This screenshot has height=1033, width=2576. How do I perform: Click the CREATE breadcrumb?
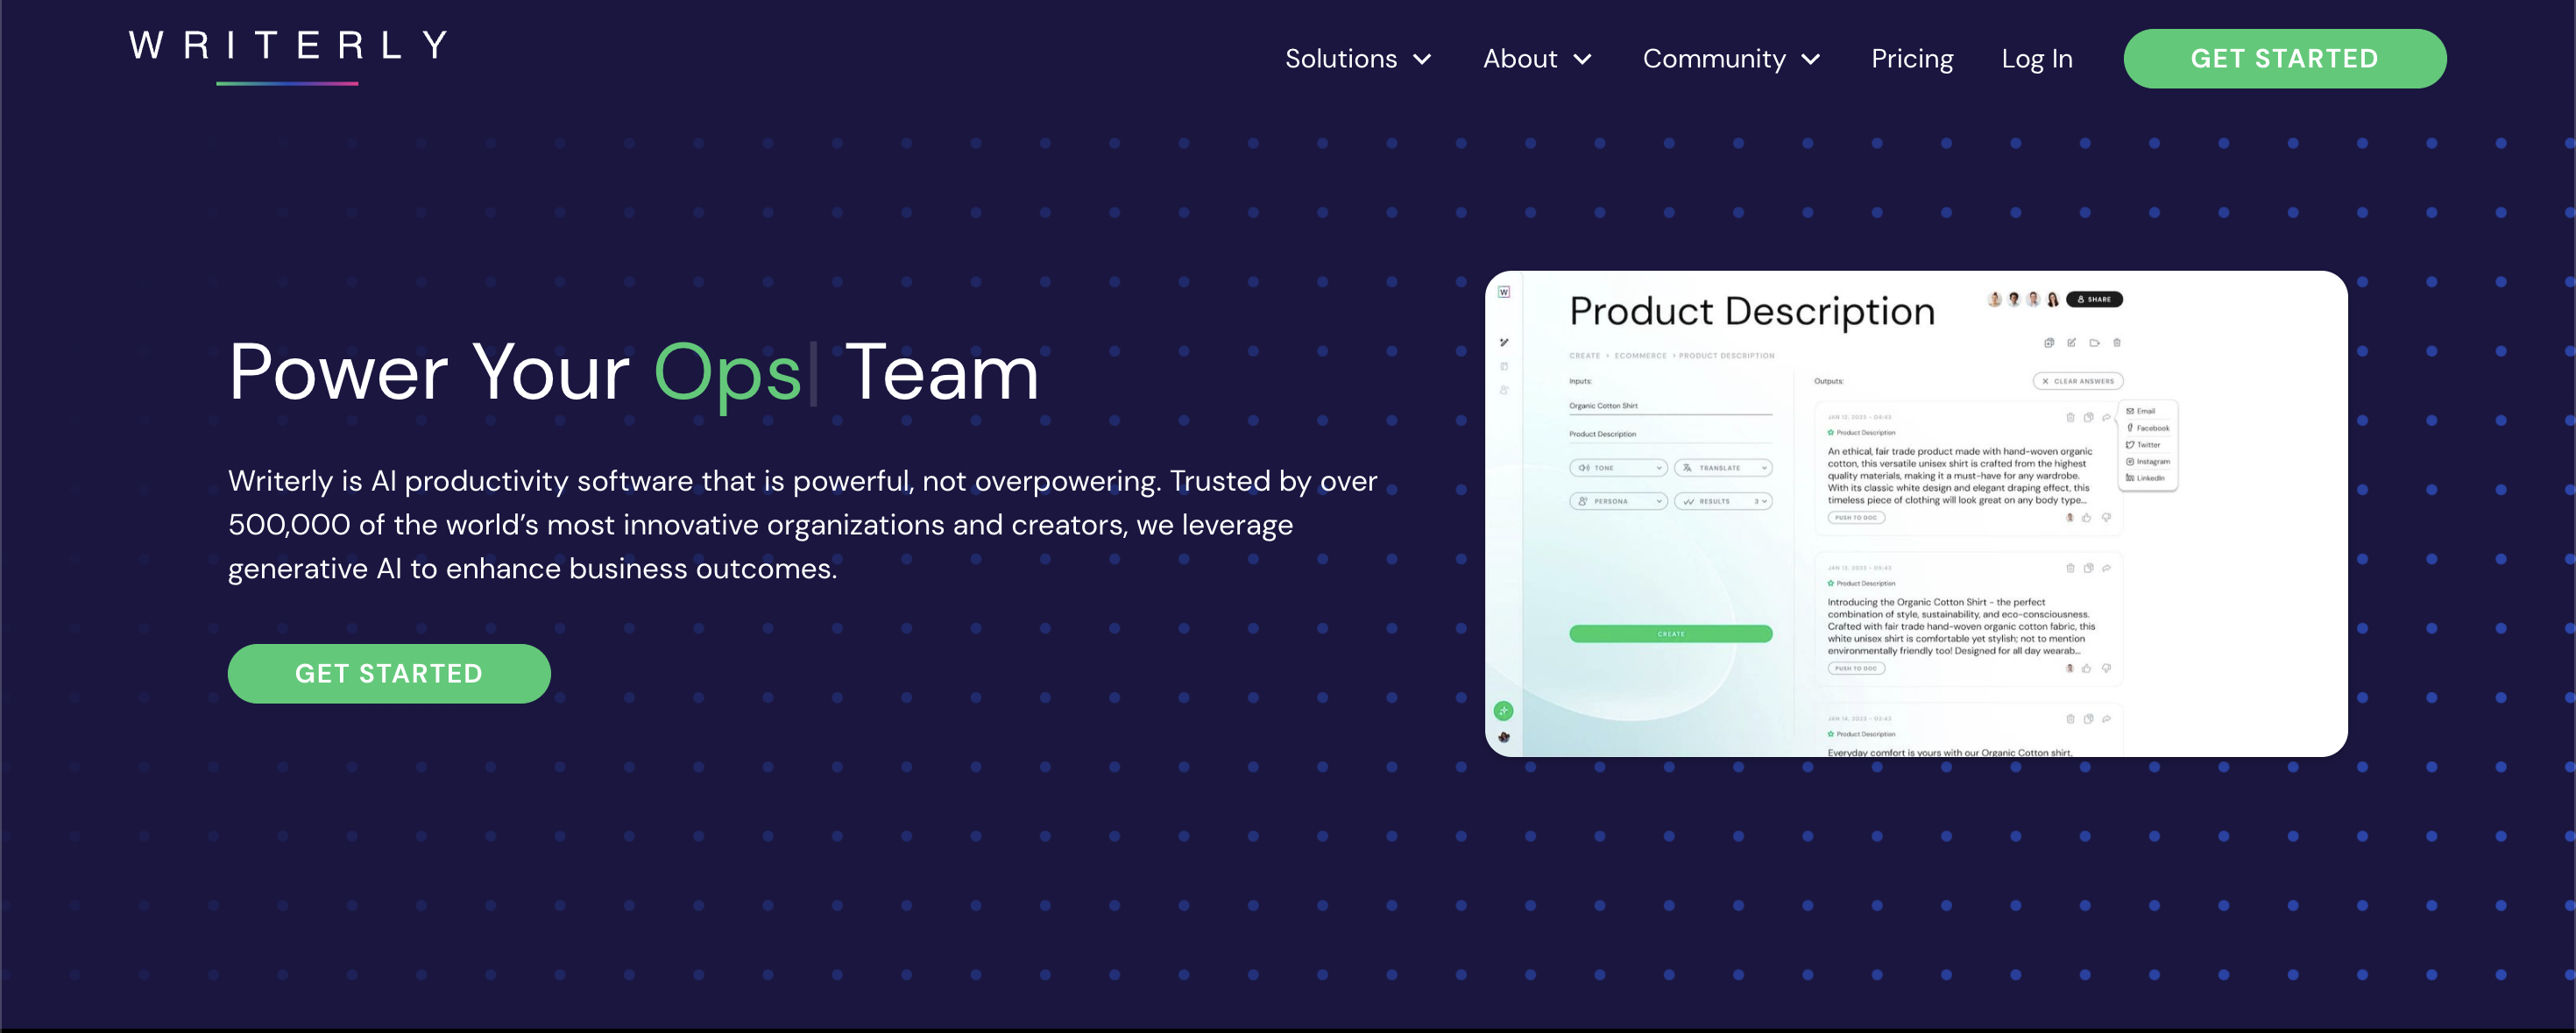(1584, 356)
